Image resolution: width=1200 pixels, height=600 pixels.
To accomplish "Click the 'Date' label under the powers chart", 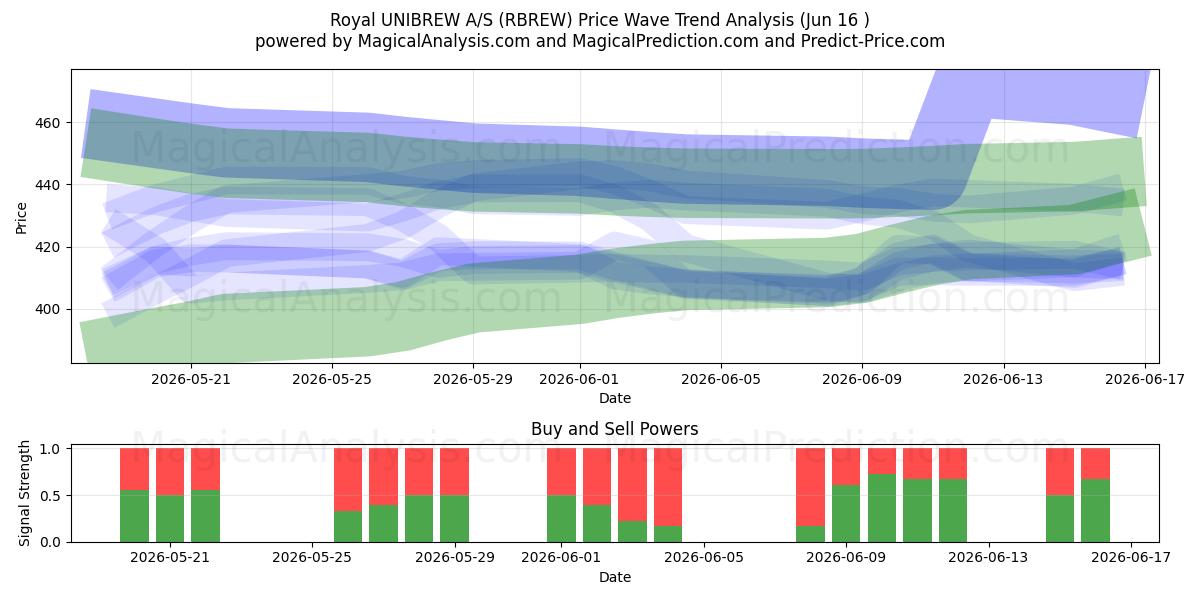I will click(614, 577).
